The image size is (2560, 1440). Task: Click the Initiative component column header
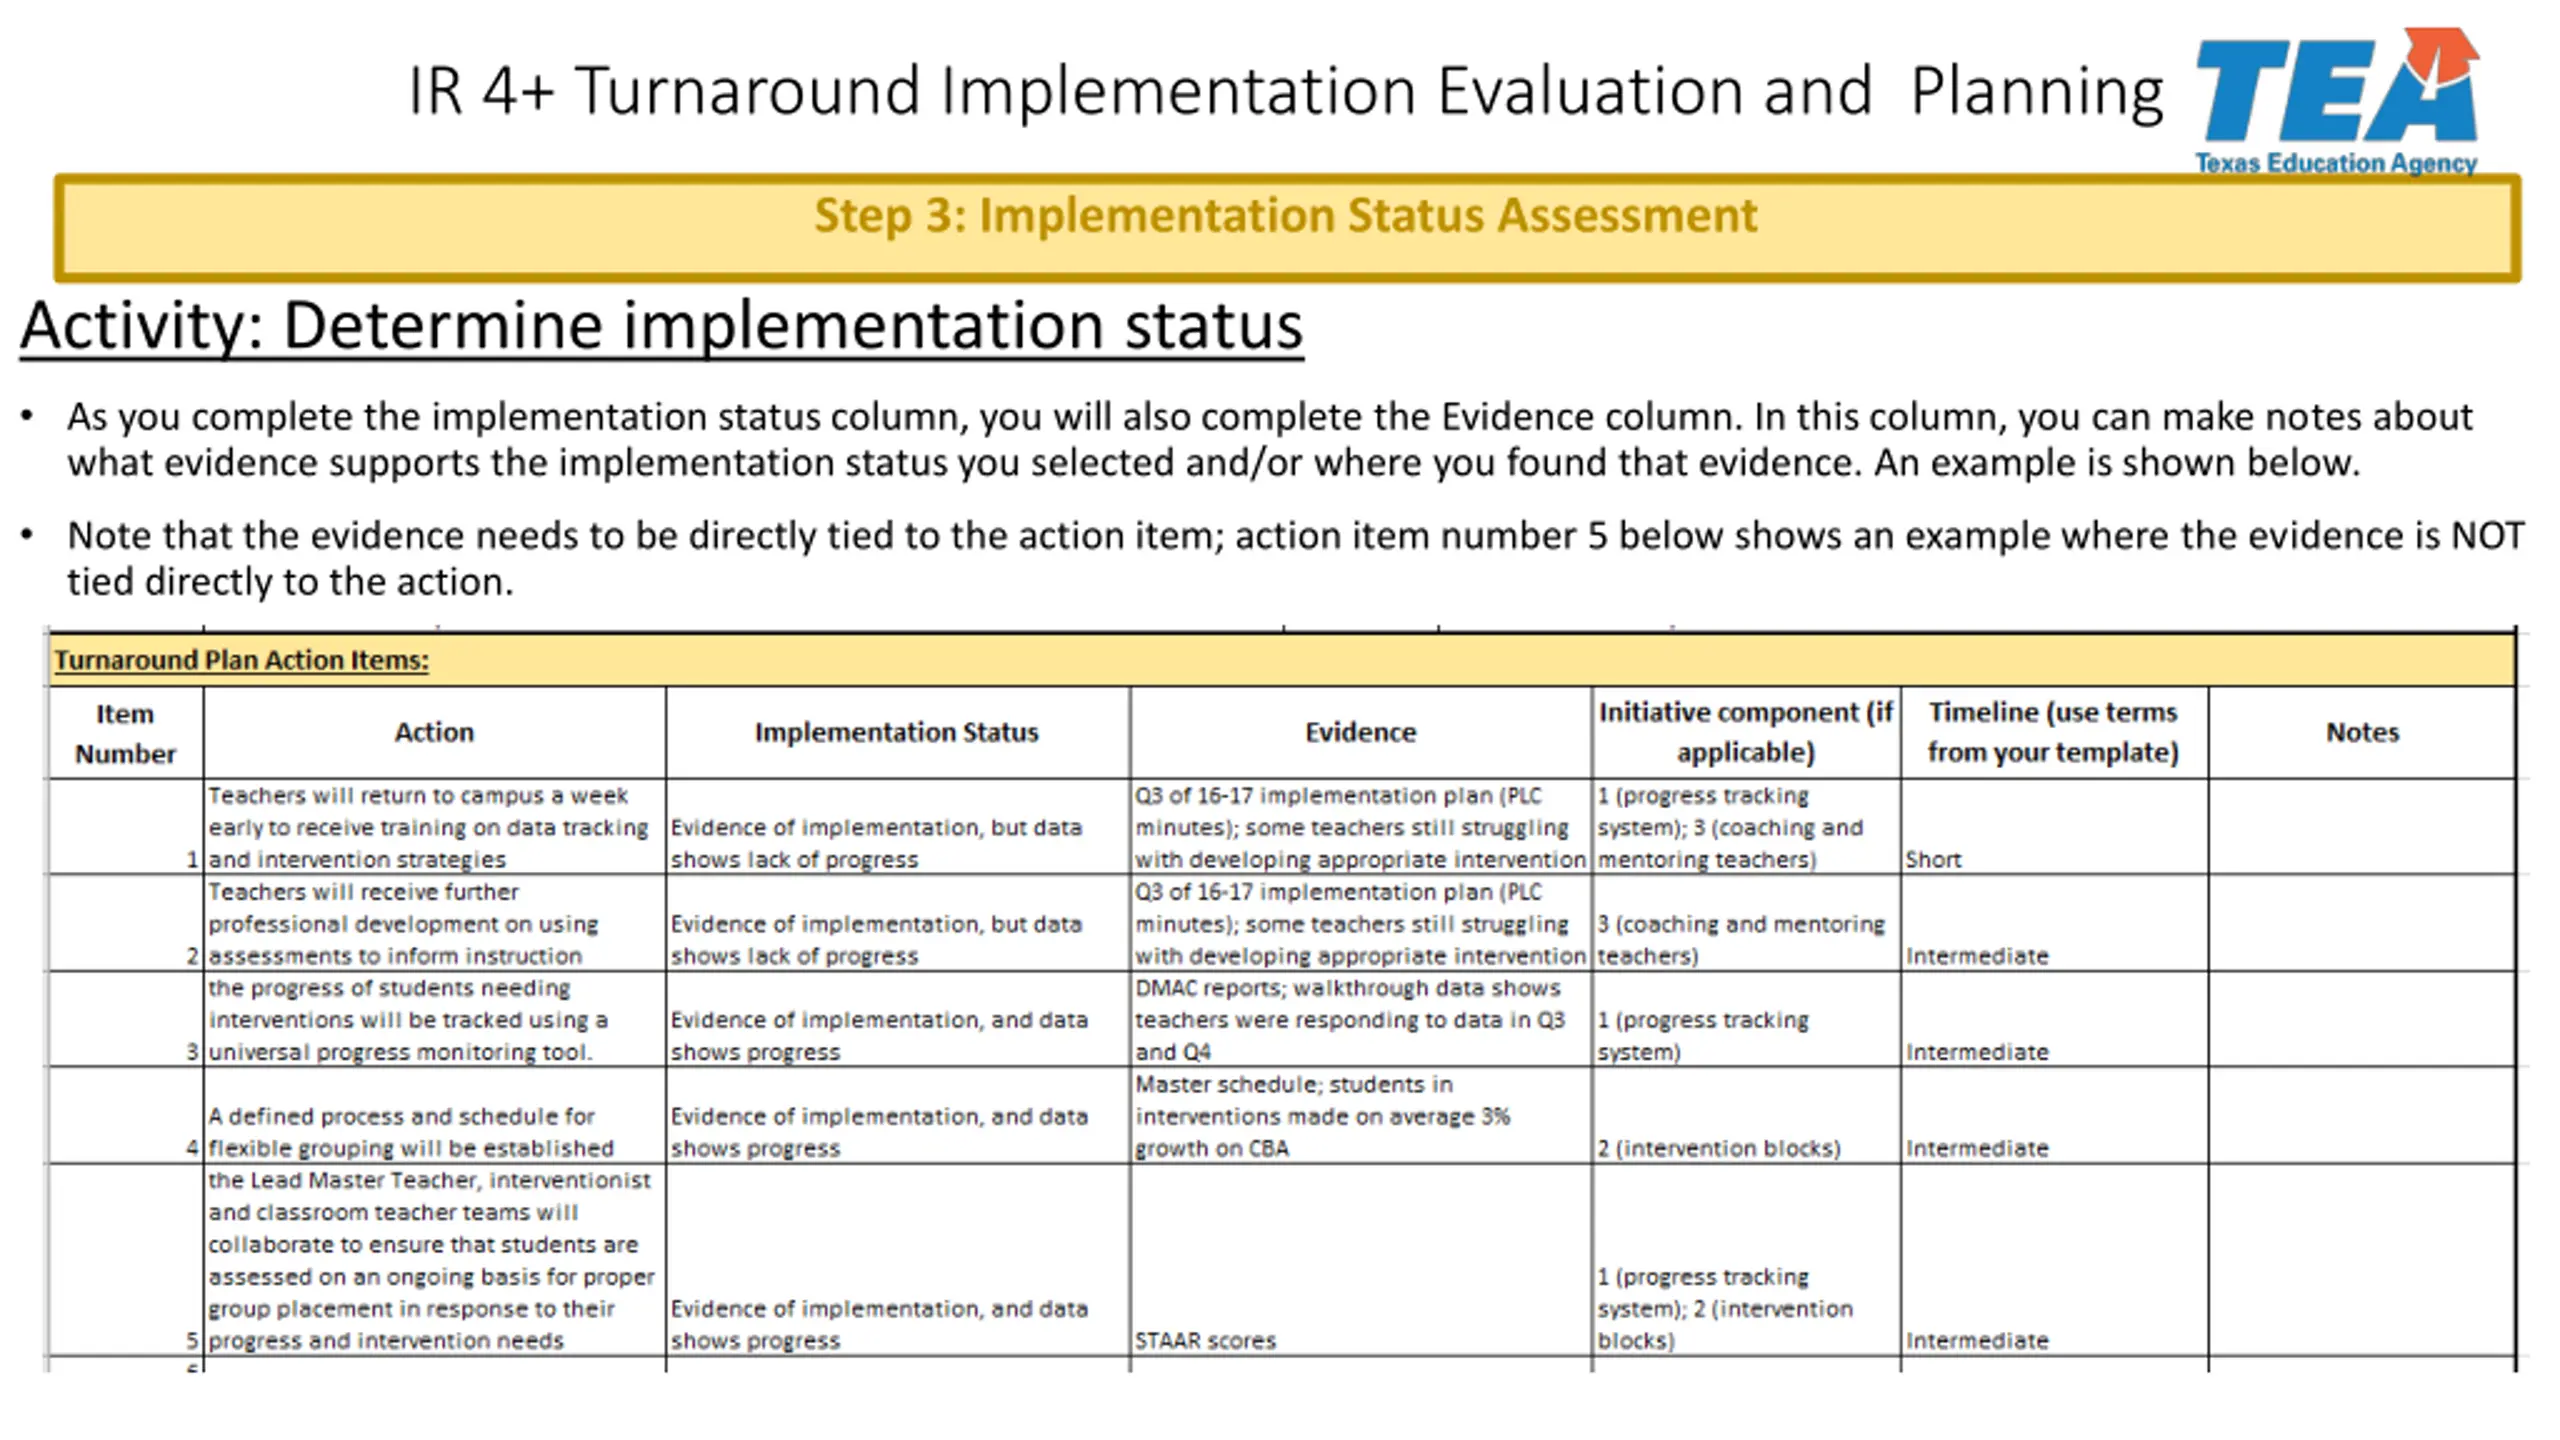point(1746,733)
